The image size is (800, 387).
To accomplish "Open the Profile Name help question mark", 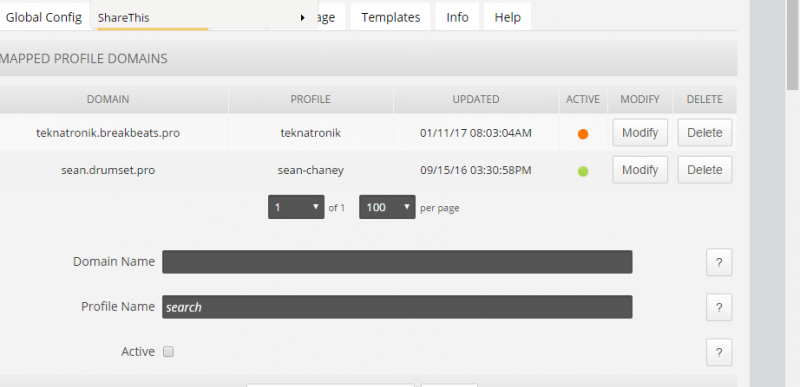I will [719, 307].
